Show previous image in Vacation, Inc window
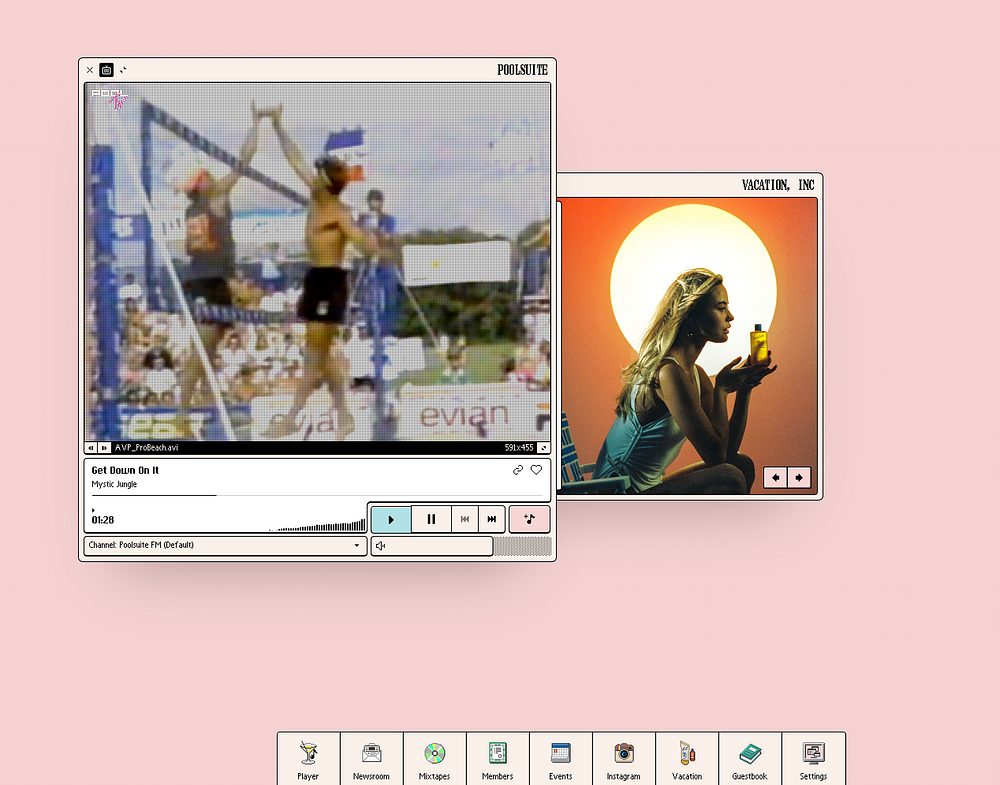 pyautogui.click(x=776, y=478)
